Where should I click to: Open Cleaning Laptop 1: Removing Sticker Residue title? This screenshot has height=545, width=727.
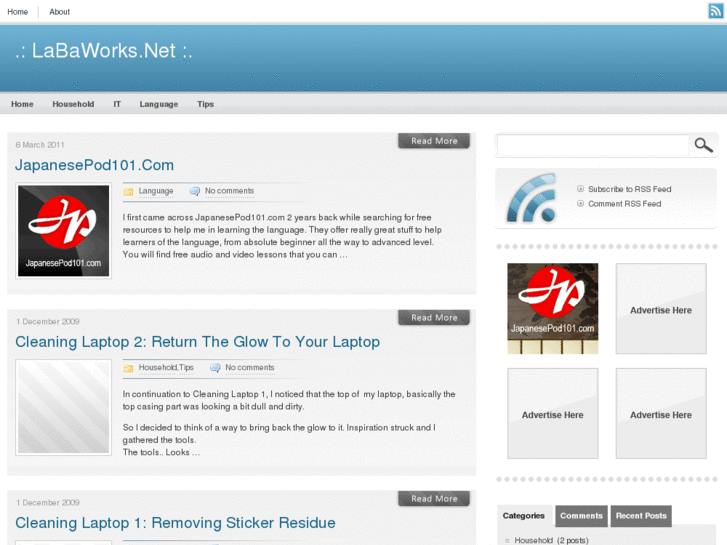coord(175,523)
